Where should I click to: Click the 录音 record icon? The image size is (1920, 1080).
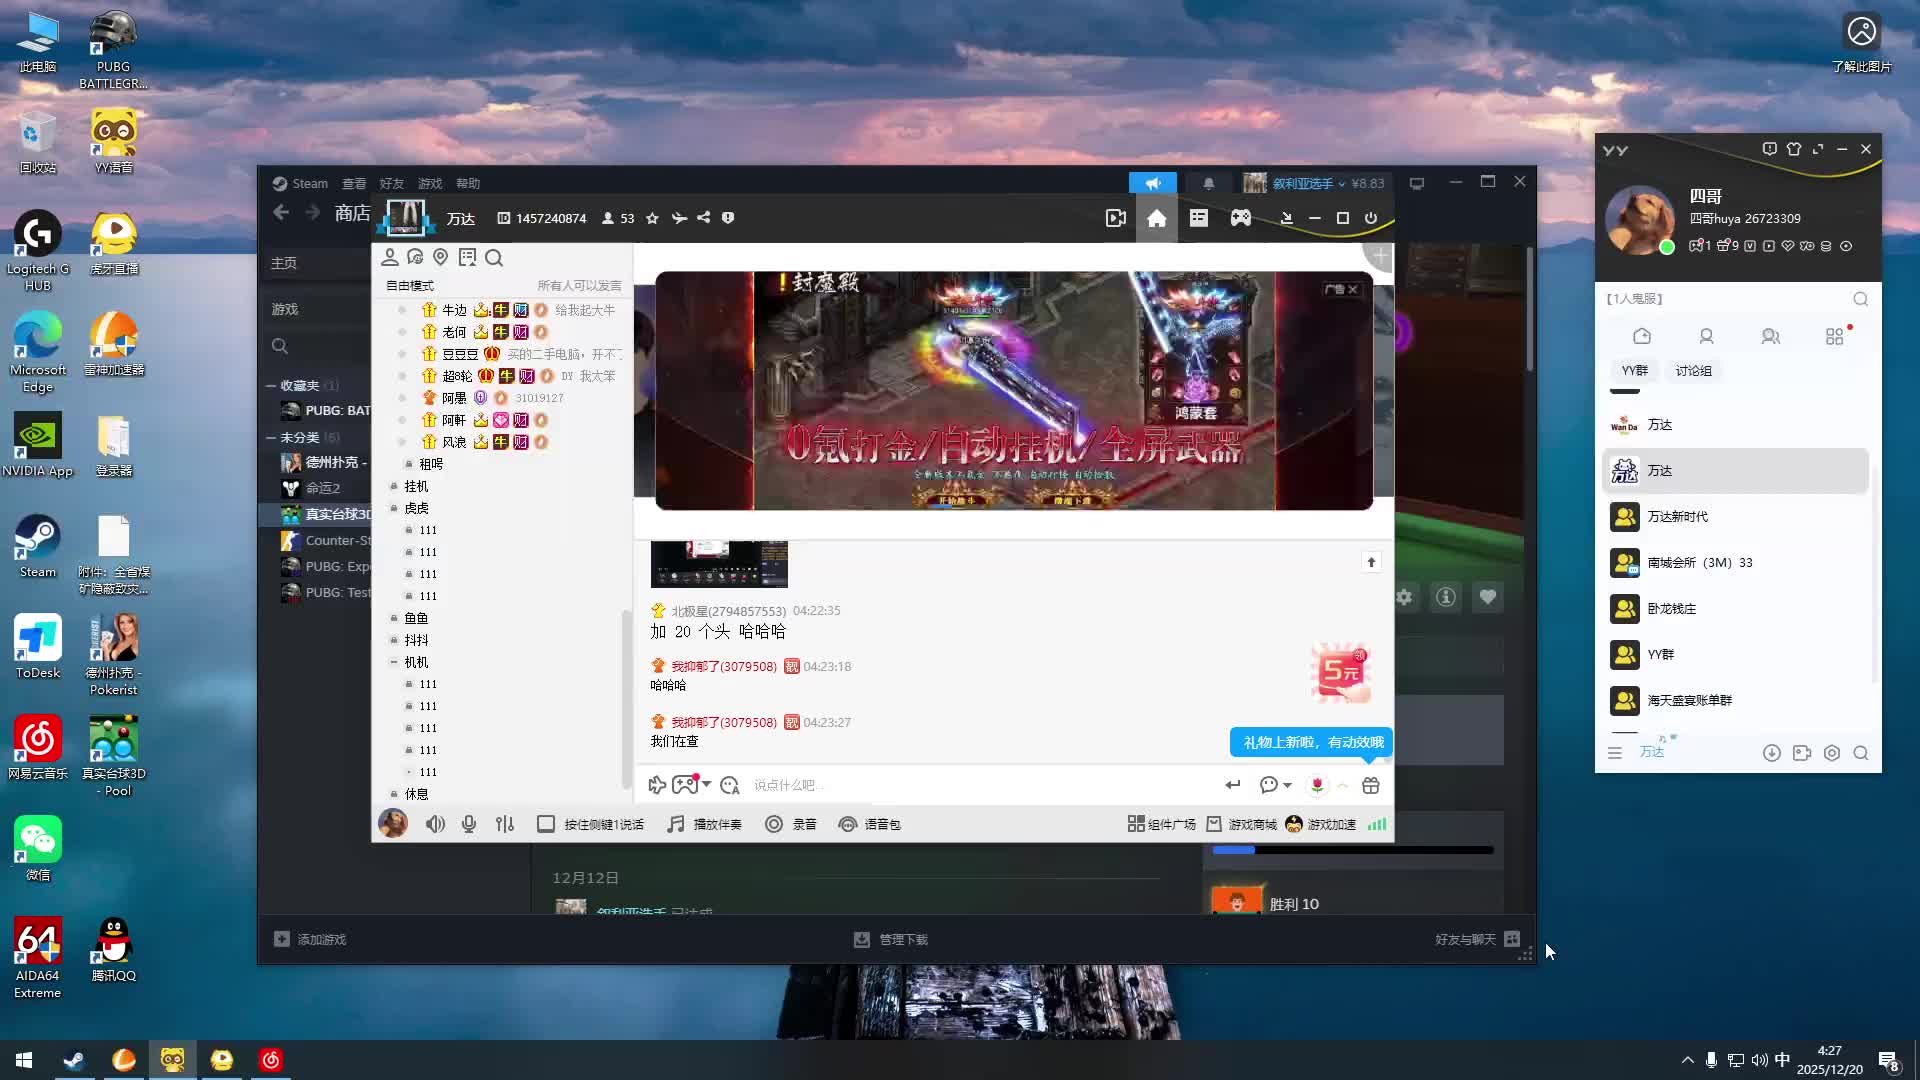tap(774, 825)
